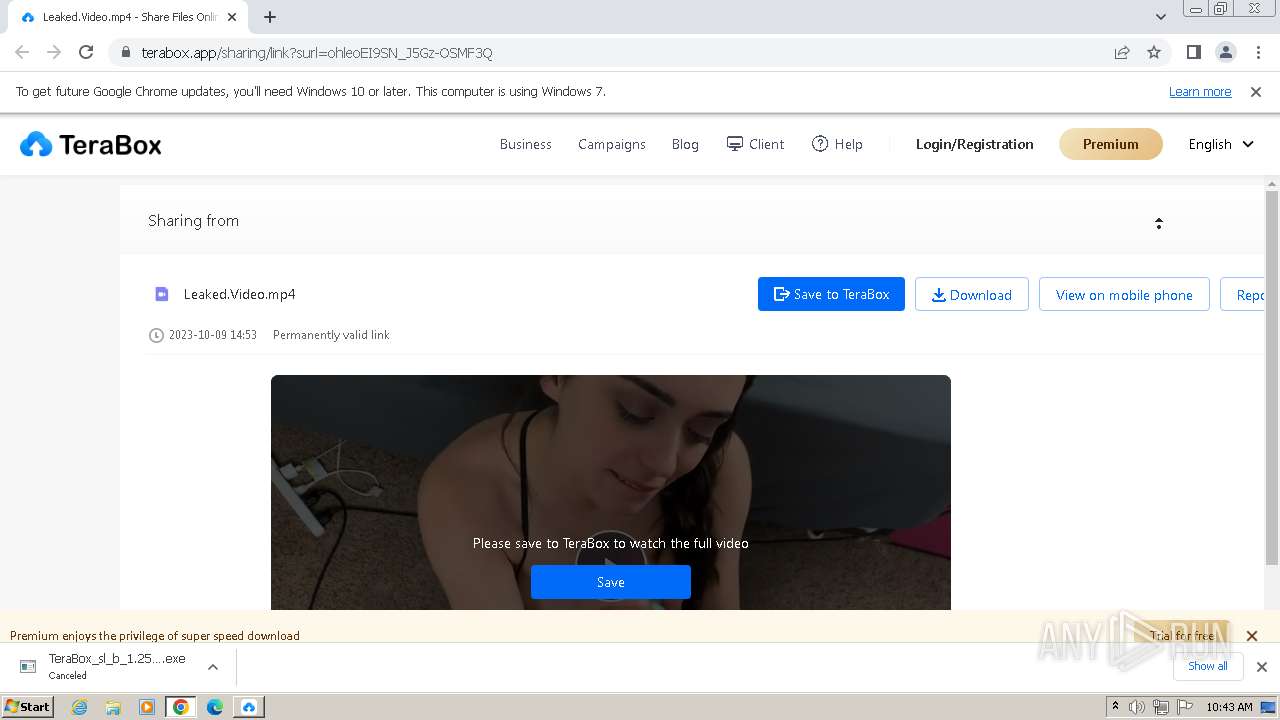This screenshot has height=720, width=1280.
Task: Click the padlock site info icon
Action: (x=125, y=53)
